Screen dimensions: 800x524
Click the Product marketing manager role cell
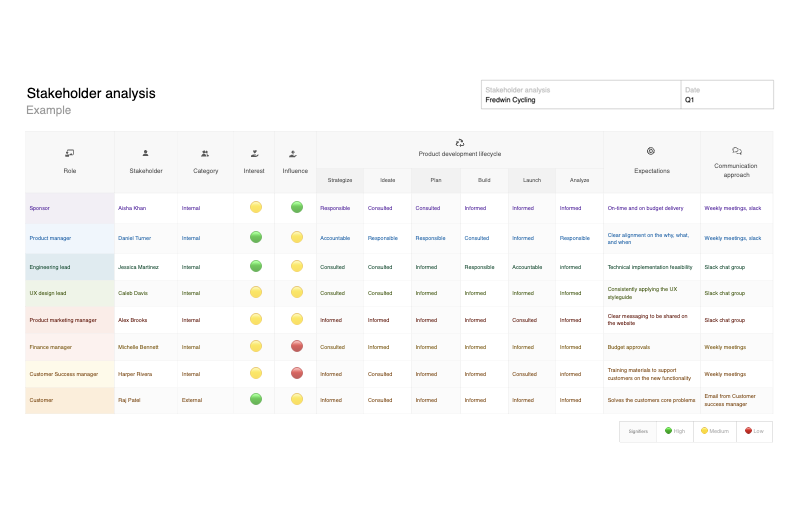pyautogui.click(x=70, y=320)
